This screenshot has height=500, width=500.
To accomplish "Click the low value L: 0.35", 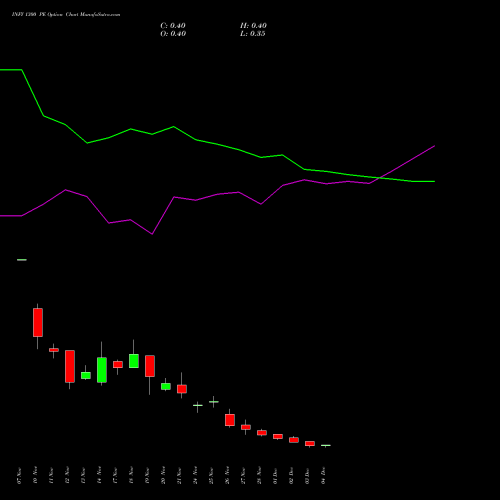I will click(253, 34).
